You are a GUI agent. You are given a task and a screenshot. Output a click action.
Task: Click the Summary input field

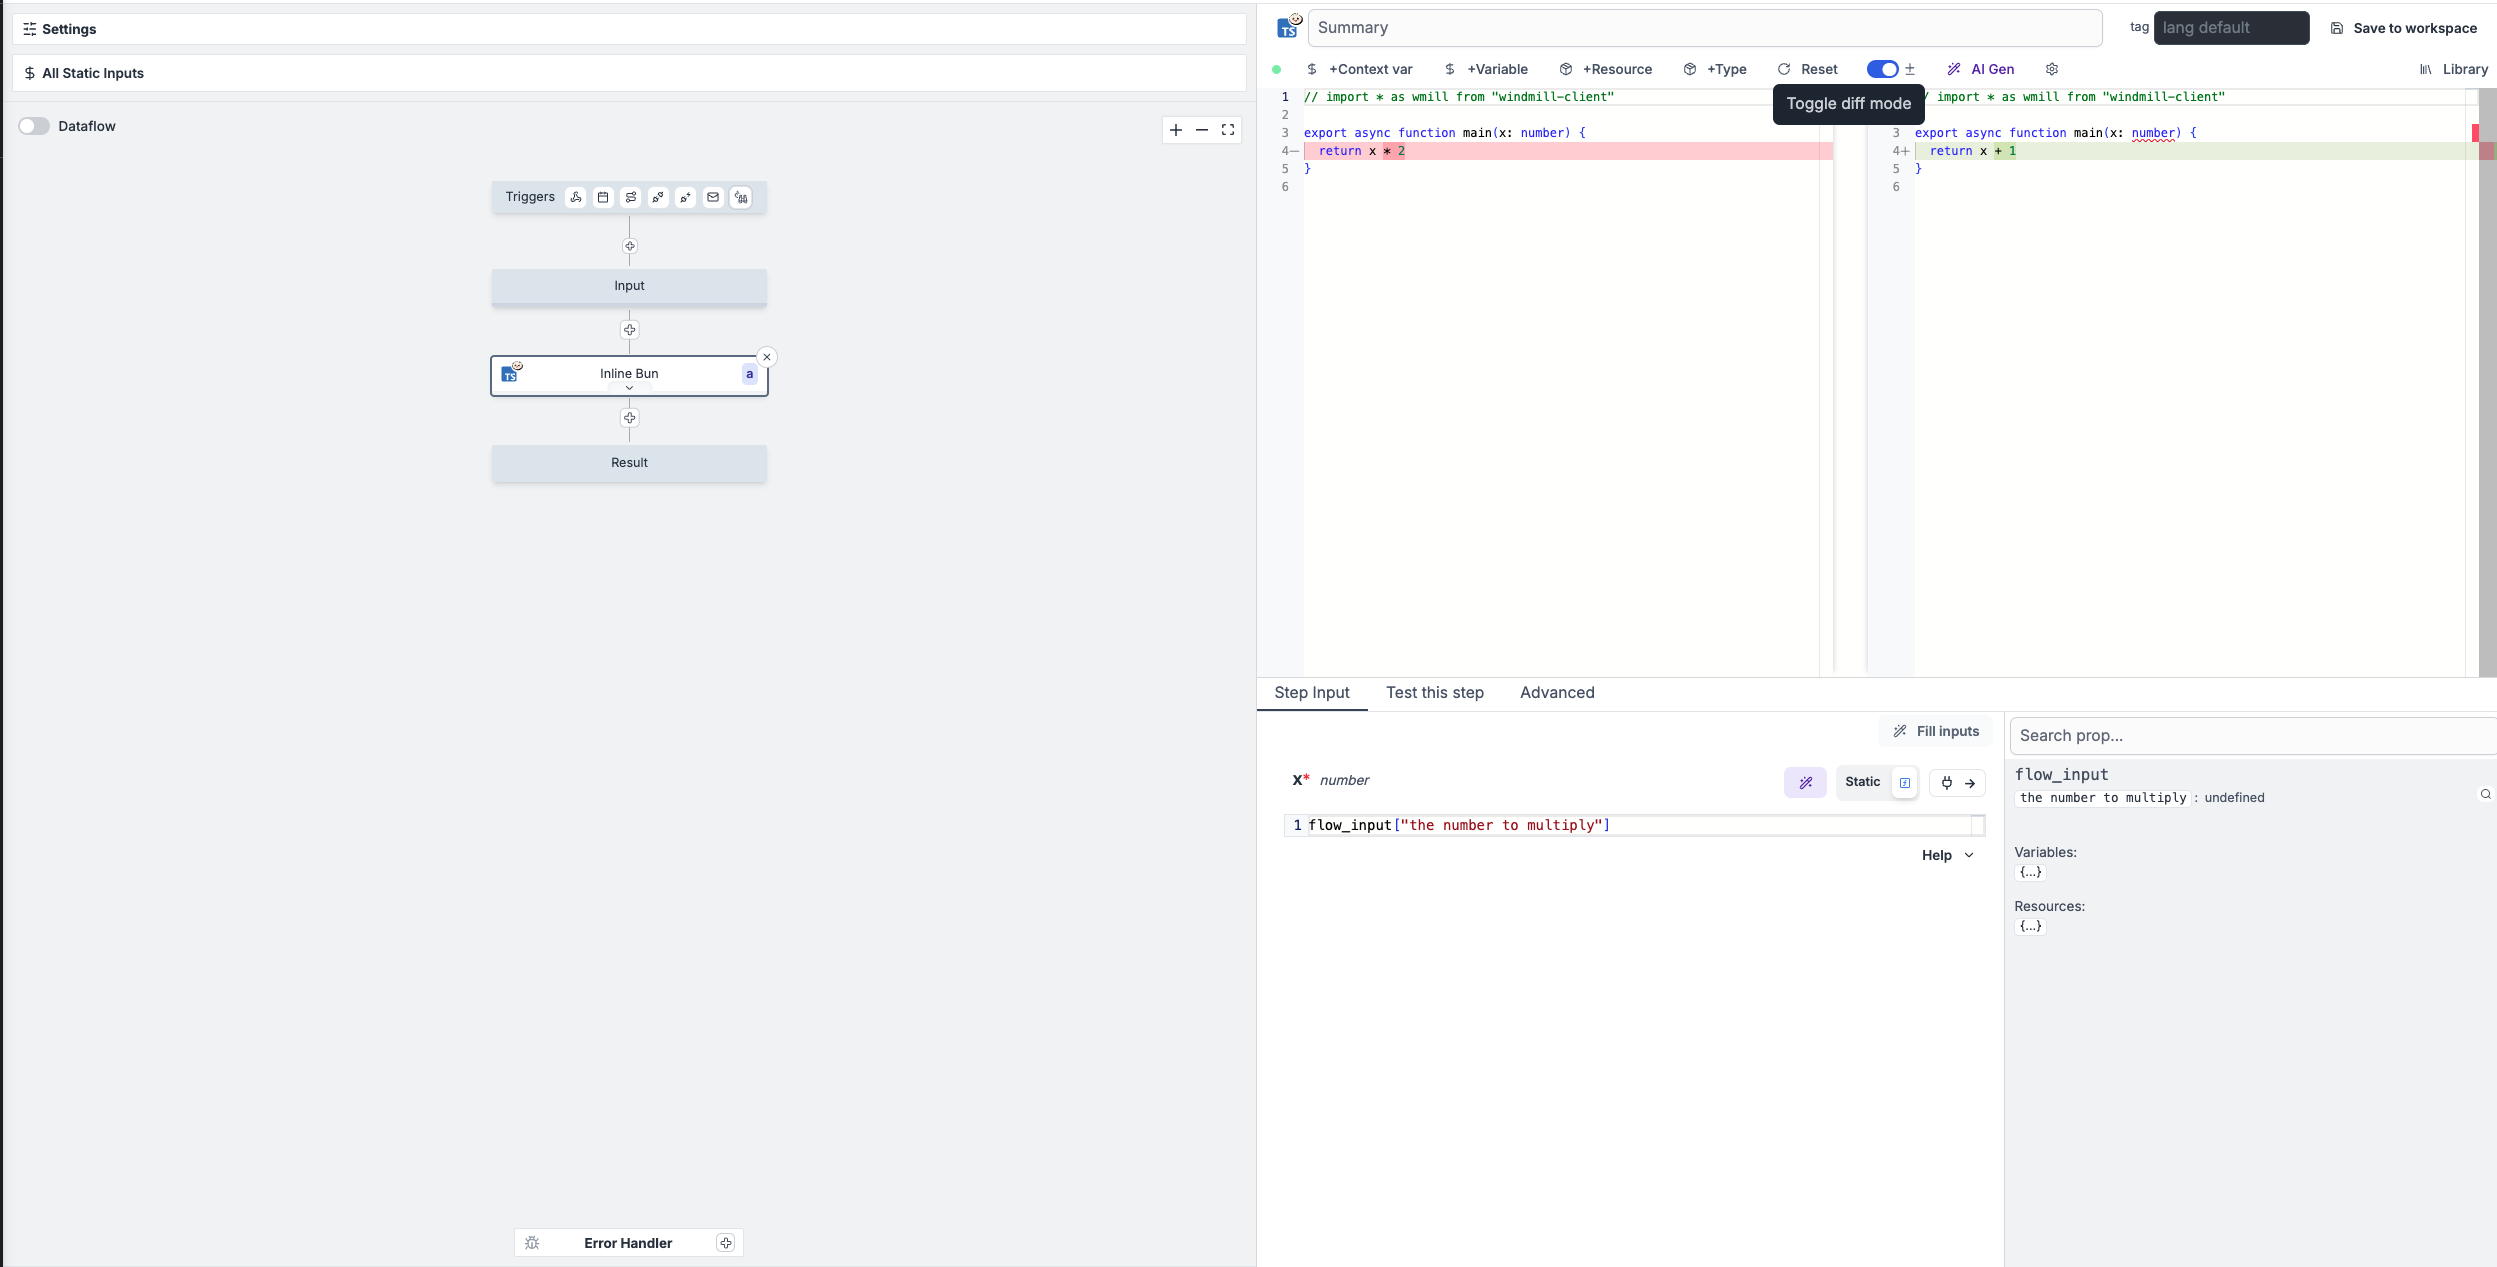click(1704, 28)
